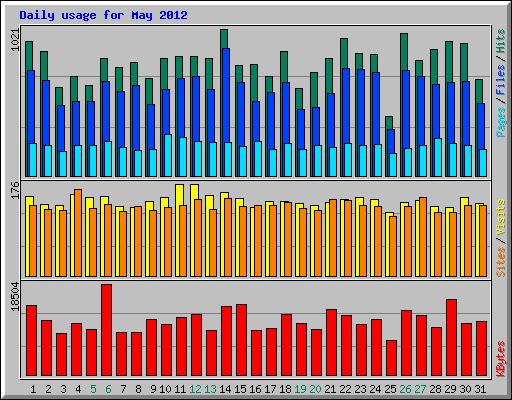512x400 pixels.
Task: Click day 31 on the x-axis
Action: [480, 389]
